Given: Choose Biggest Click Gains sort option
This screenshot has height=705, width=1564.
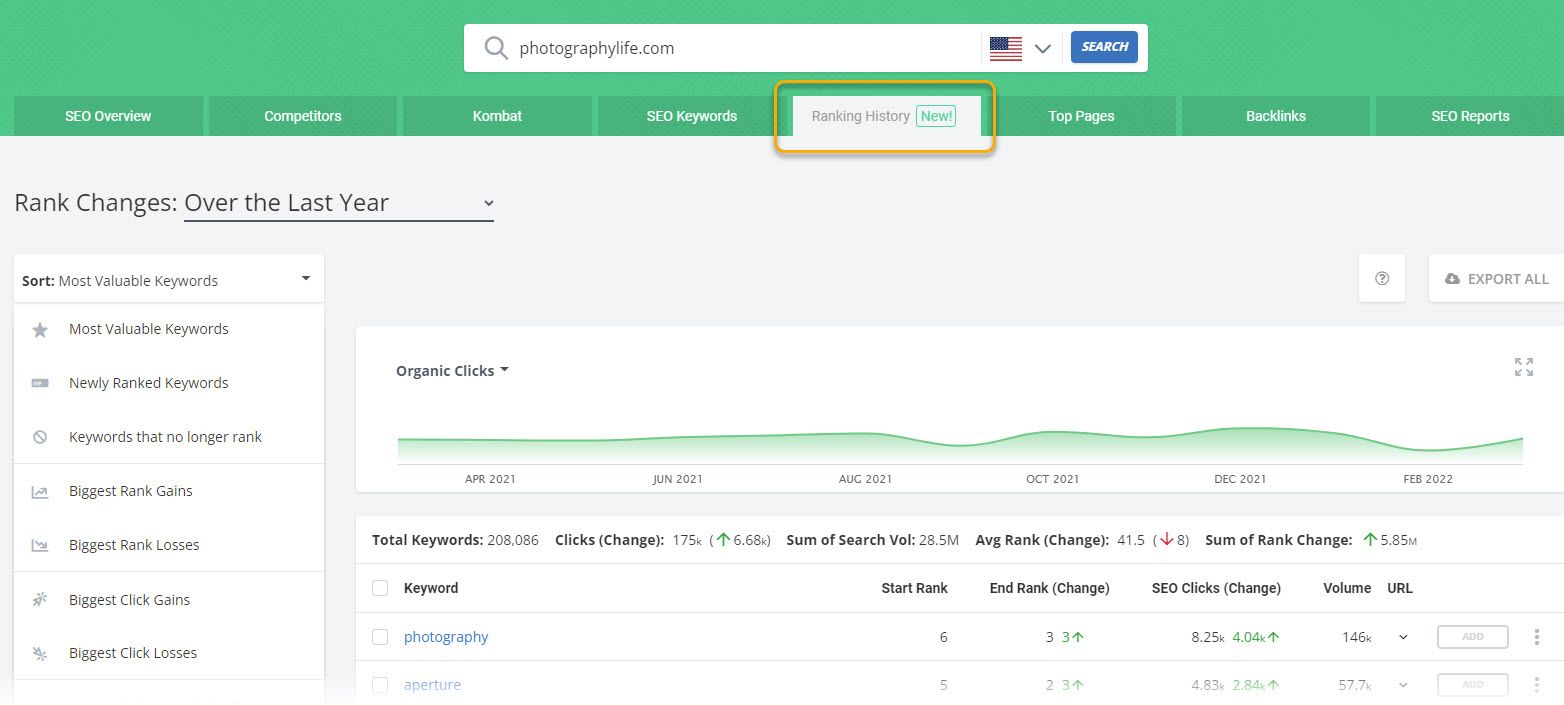Looking at the screenshot, I should click(x=169, y=600).
